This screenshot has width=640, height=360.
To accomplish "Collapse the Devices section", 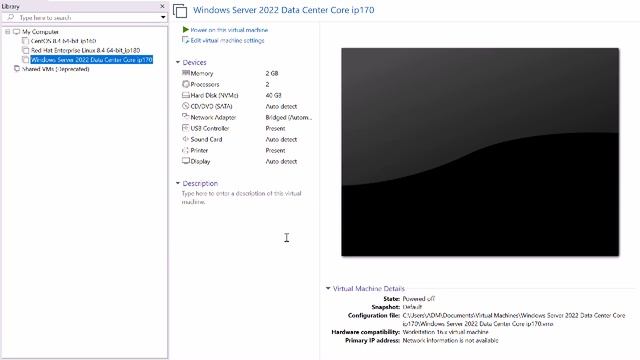I will [178, 62].
